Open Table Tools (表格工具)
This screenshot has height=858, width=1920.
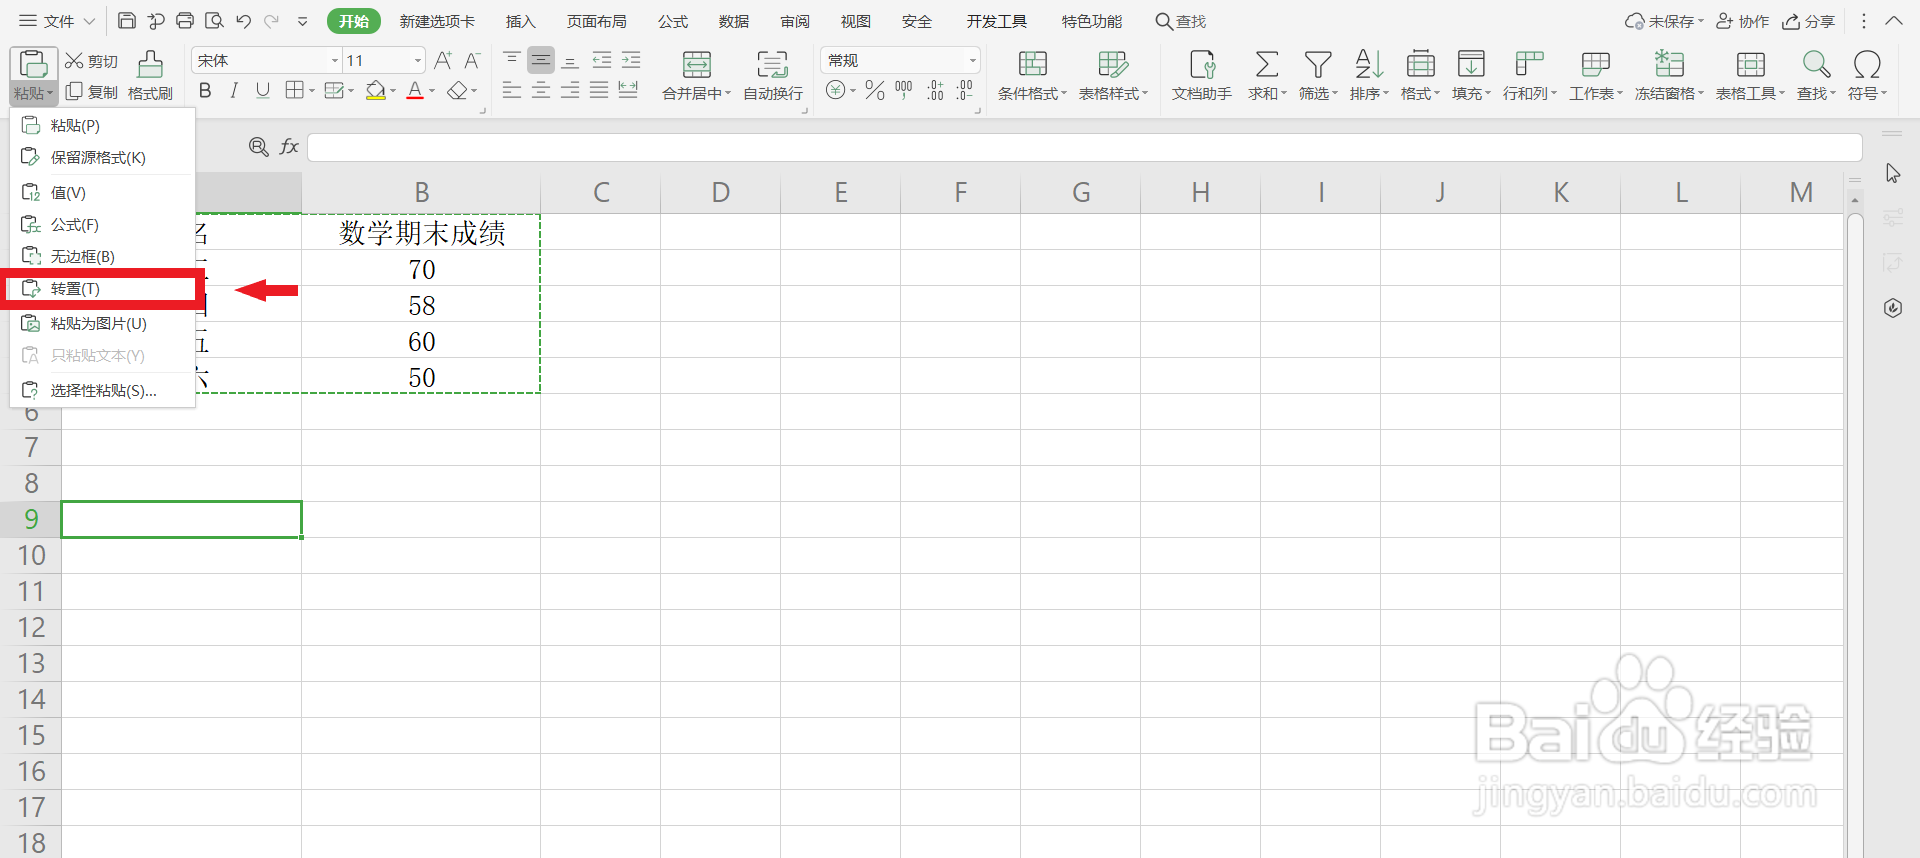(1751, 75)
